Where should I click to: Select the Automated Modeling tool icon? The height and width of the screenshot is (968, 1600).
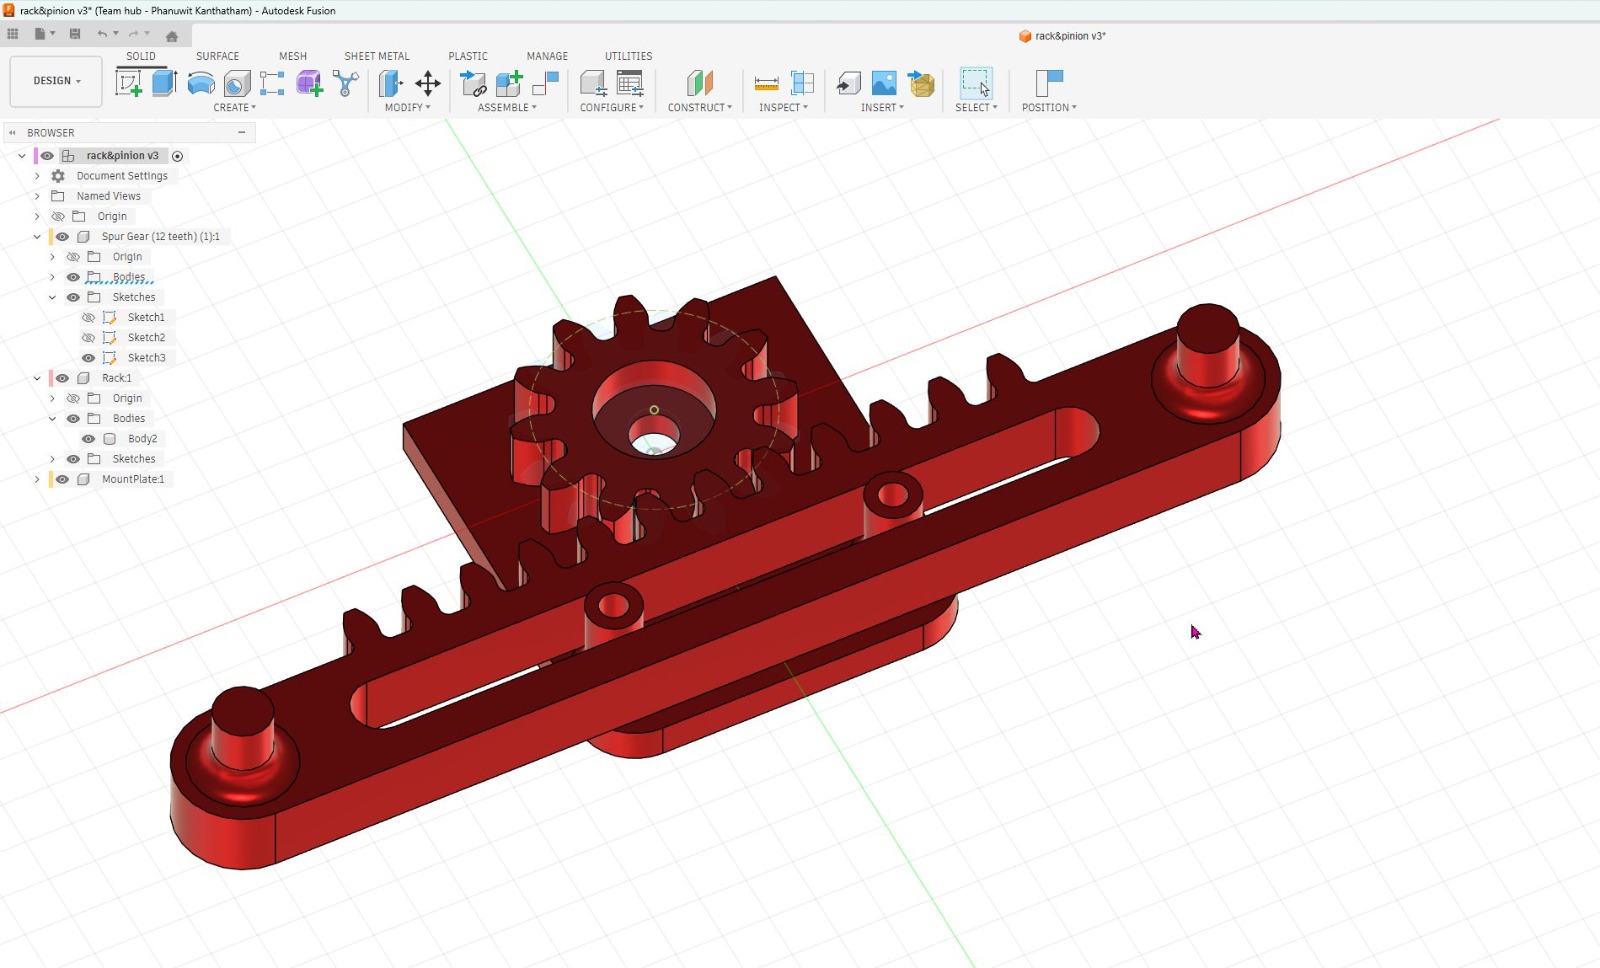(x=346, y=83)
